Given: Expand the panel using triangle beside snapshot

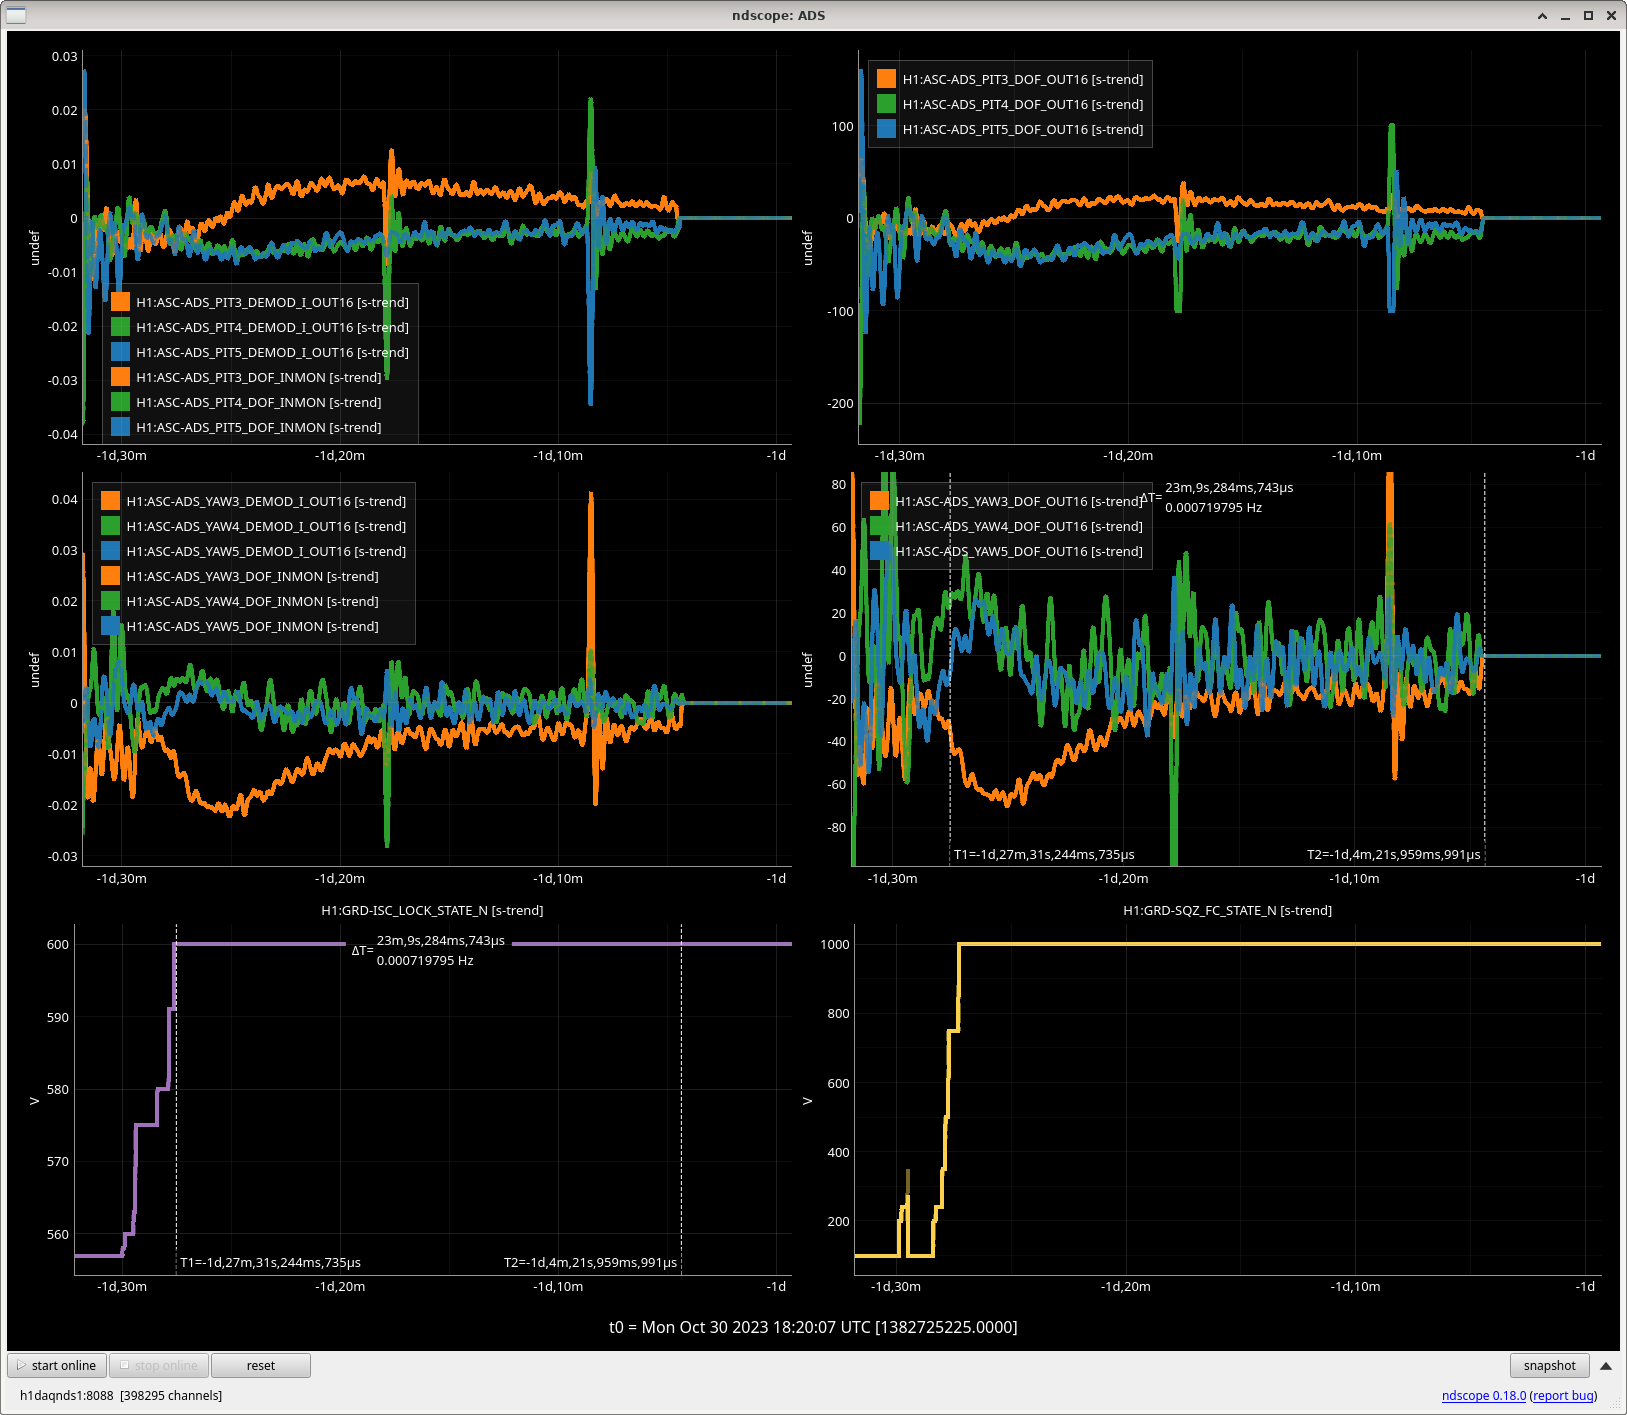Looking at the screenshot, I should click(x=1606, y=1365).
